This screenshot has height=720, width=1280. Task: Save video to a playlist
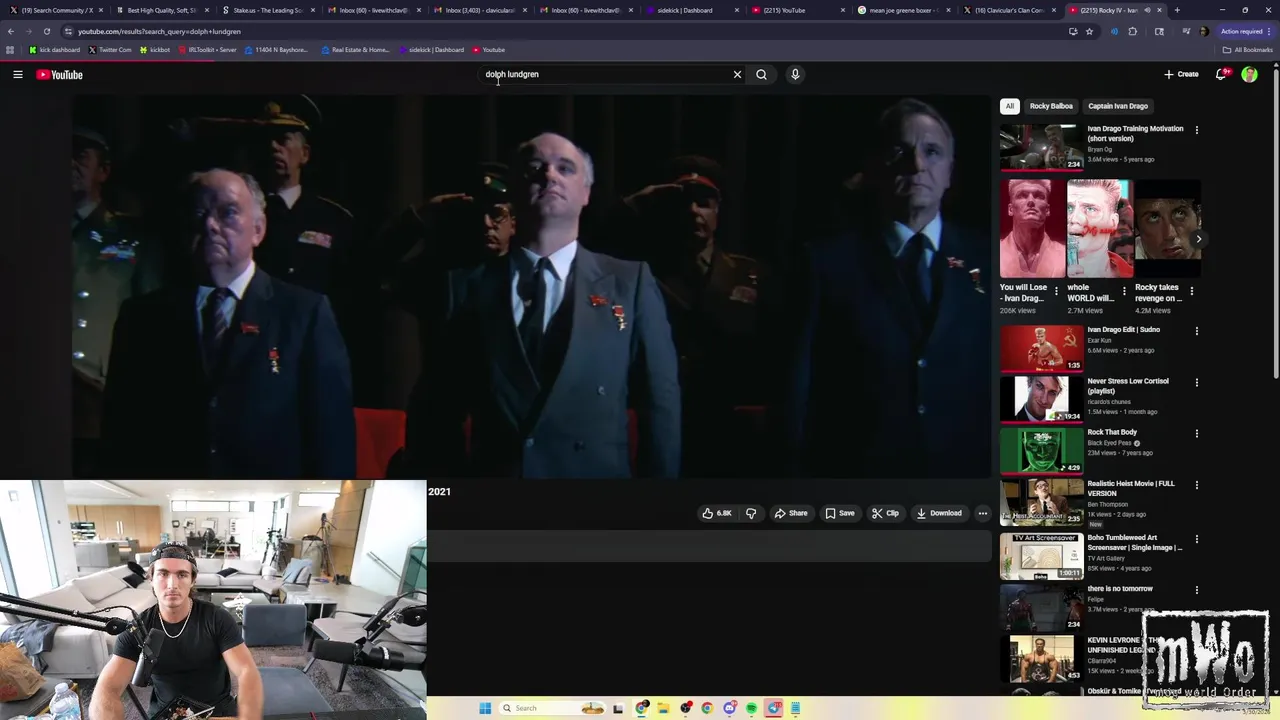coord(840,513)
